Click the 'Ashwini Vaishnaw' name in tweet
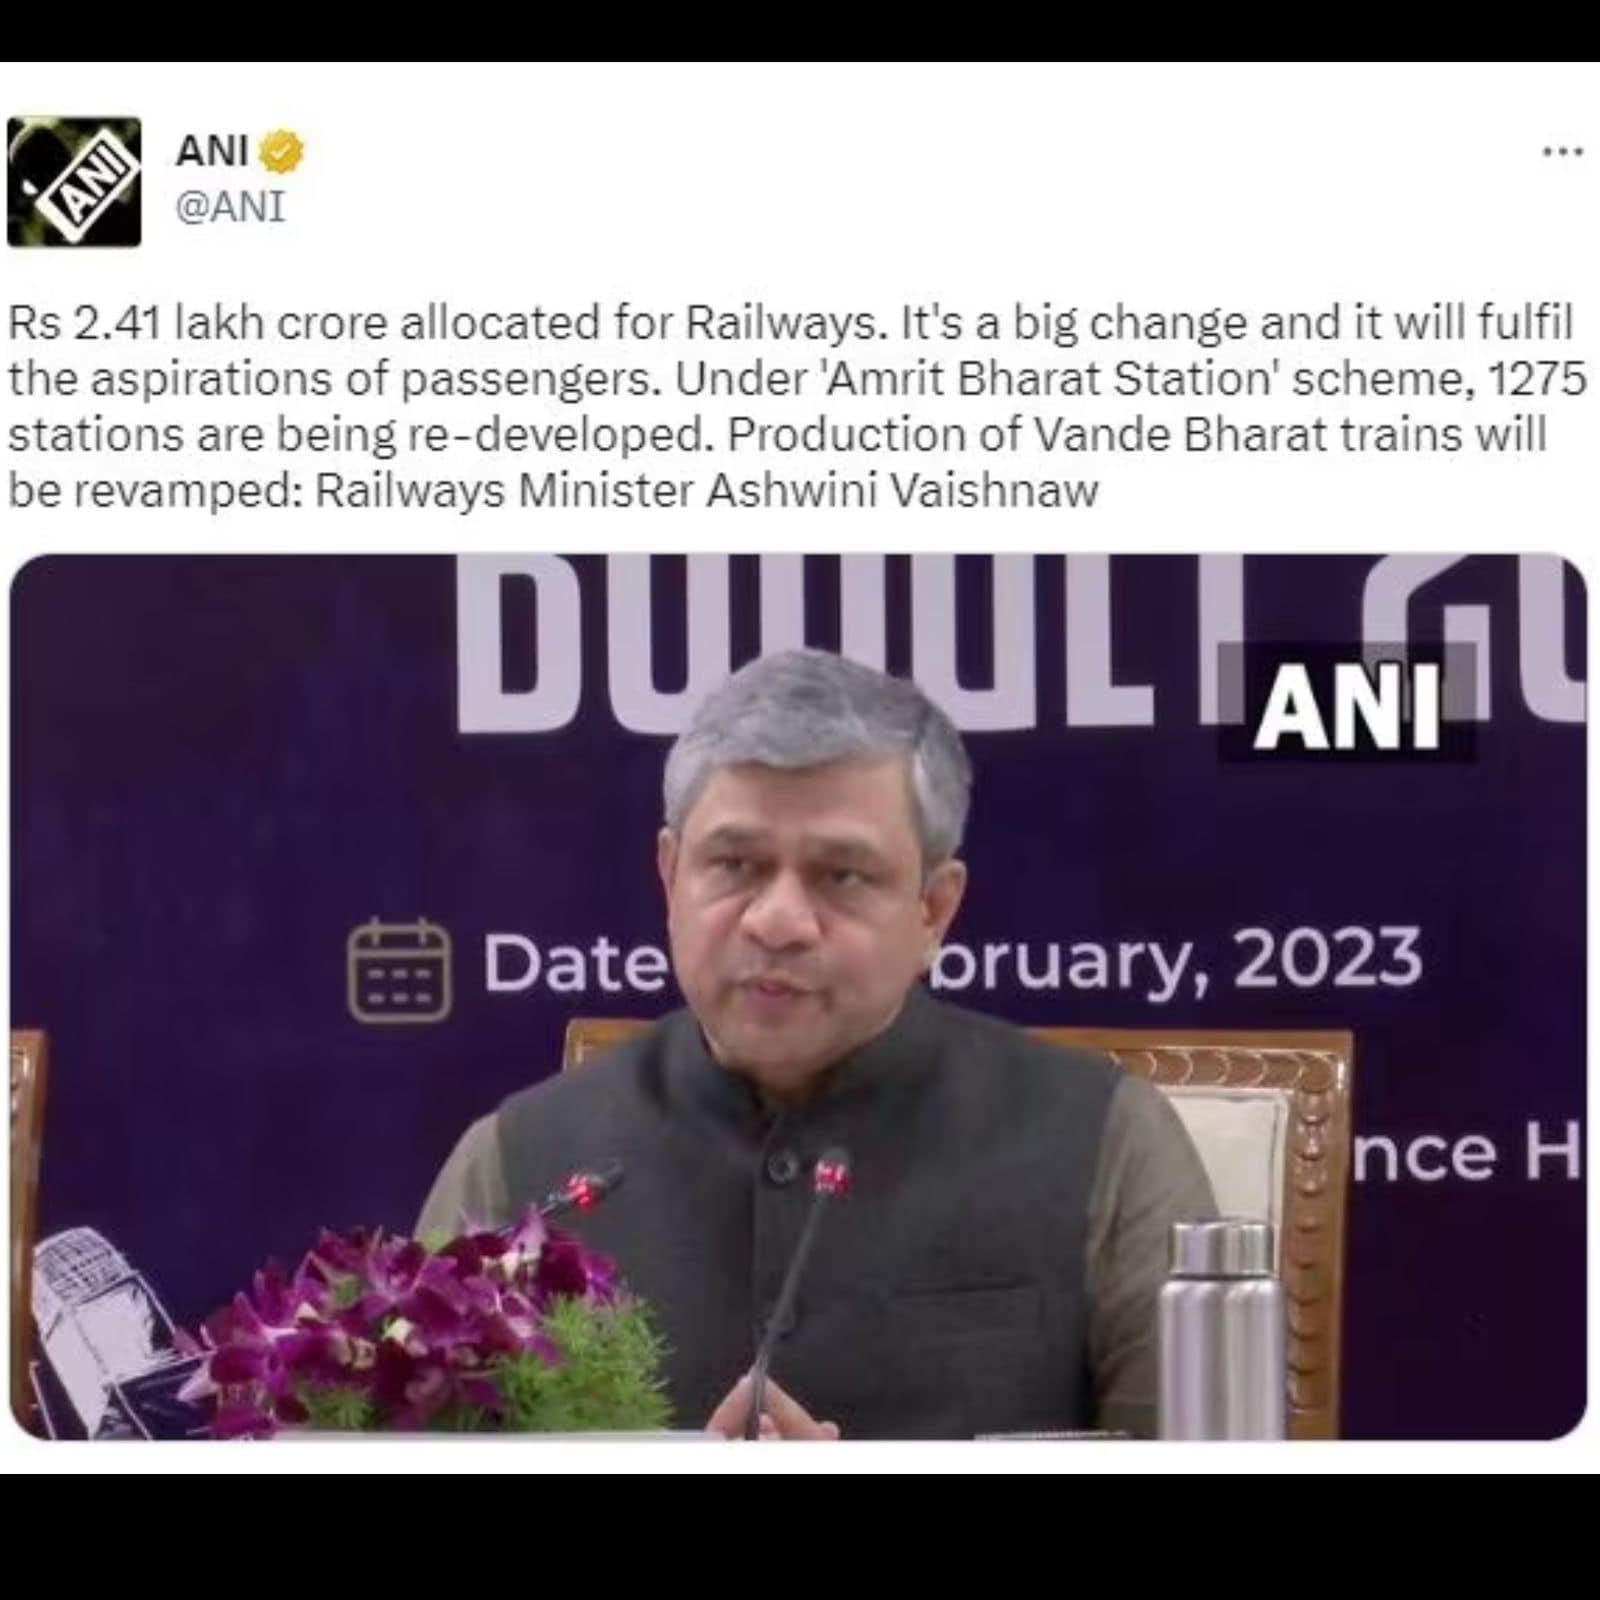 [x=902, y=491]
